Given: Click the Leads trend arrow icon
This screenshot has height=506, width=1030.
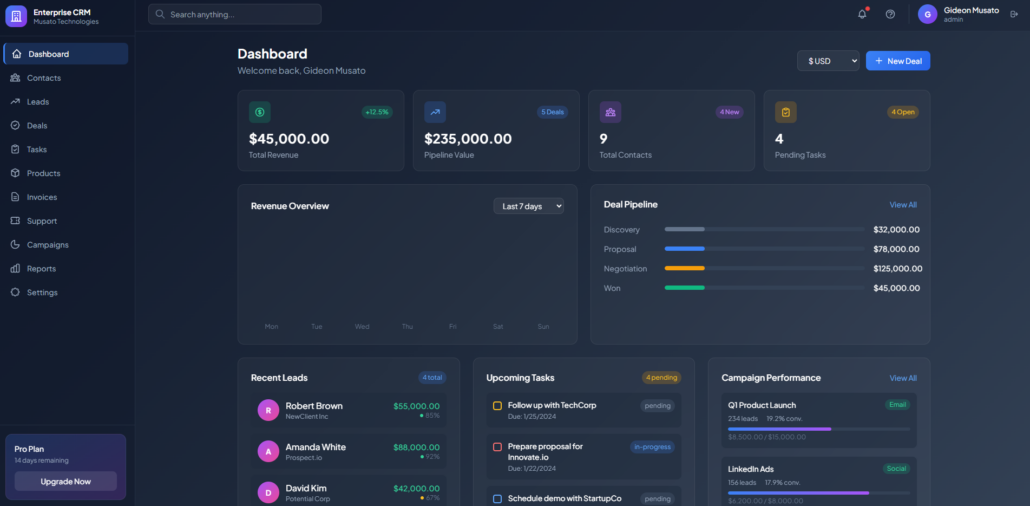Looking at the screenshot, I should coord(15,102).
